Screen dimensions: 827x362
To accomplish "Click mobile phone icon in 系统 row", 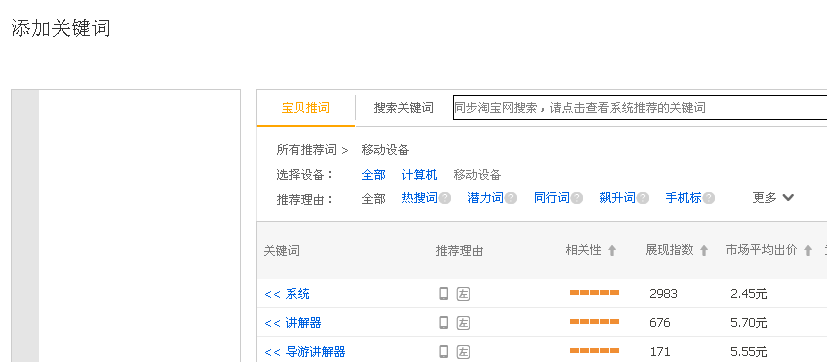I will click(x=444, y=294).
